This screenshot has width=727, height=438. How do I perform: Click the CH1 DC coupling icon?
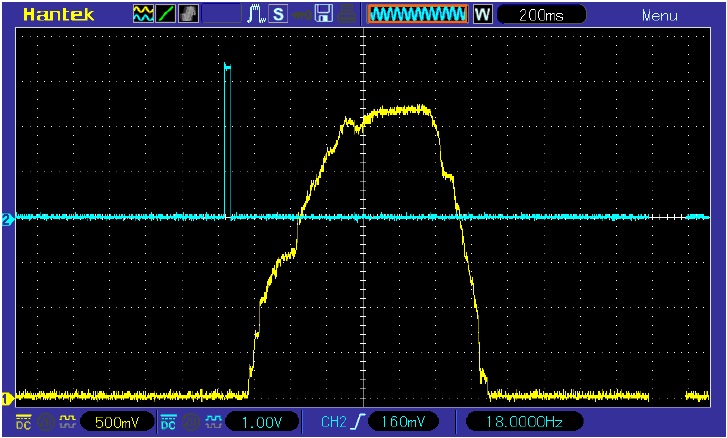(23, 422)
